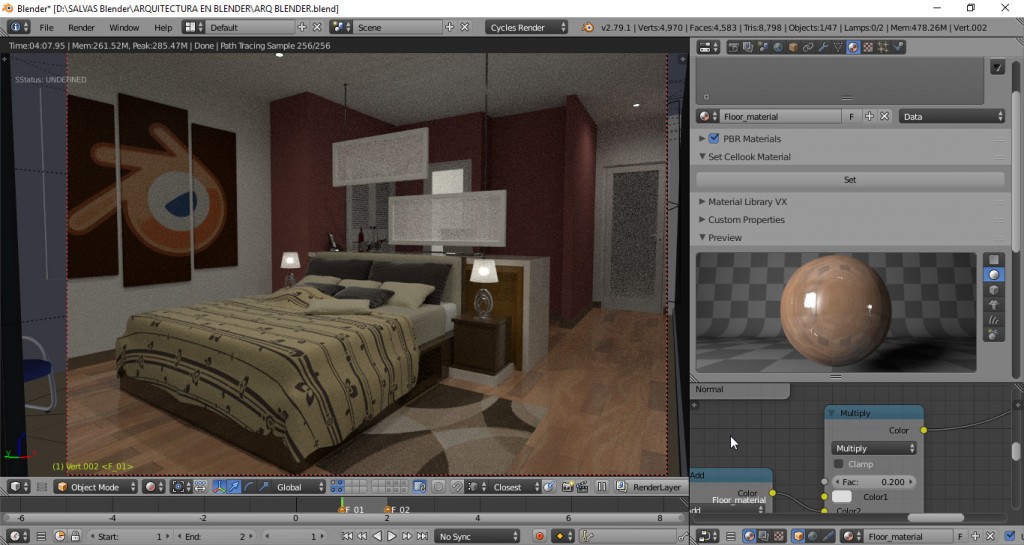Open the Cycles Render engine dropdown
The height and width of the screenshot is (545, 1024).
[527, 27]
